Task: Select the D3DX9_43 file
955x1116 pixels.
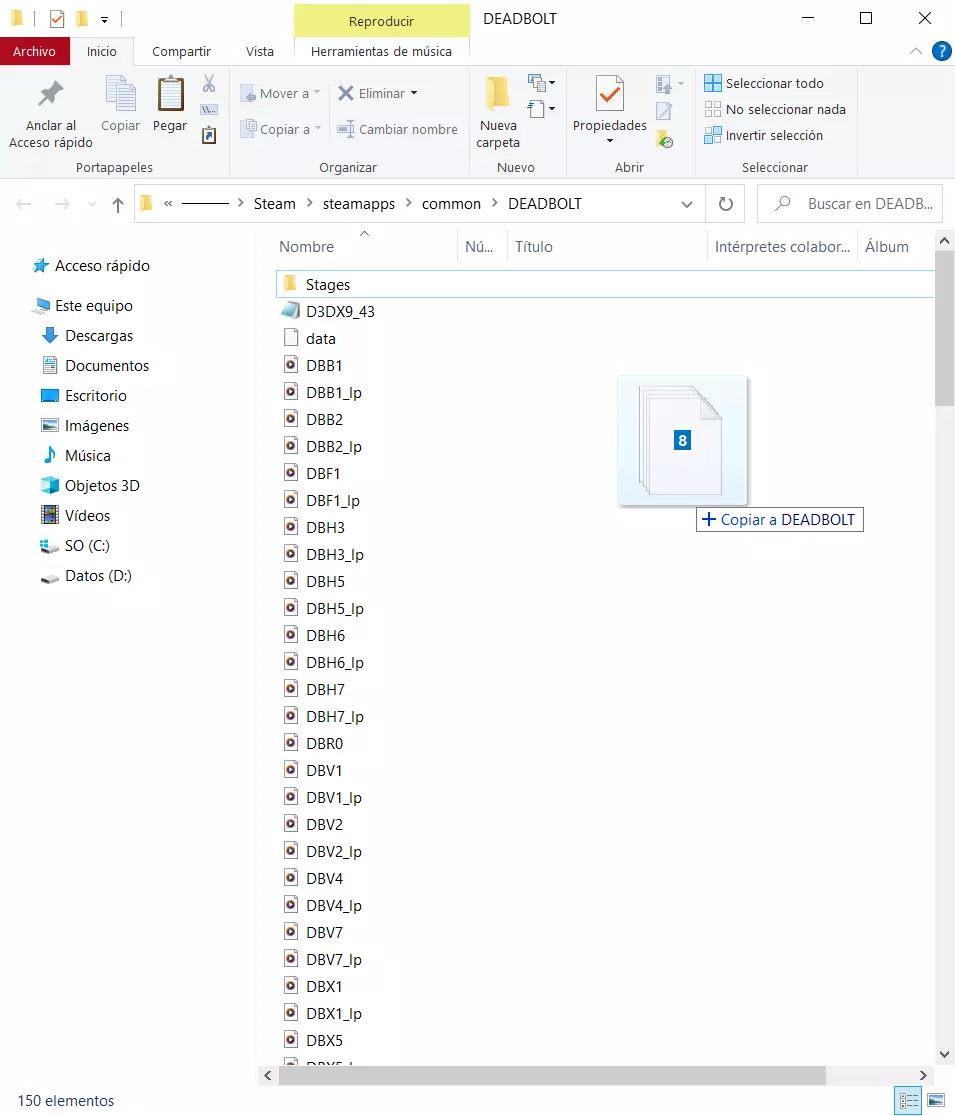Action: tap(328, 312)
